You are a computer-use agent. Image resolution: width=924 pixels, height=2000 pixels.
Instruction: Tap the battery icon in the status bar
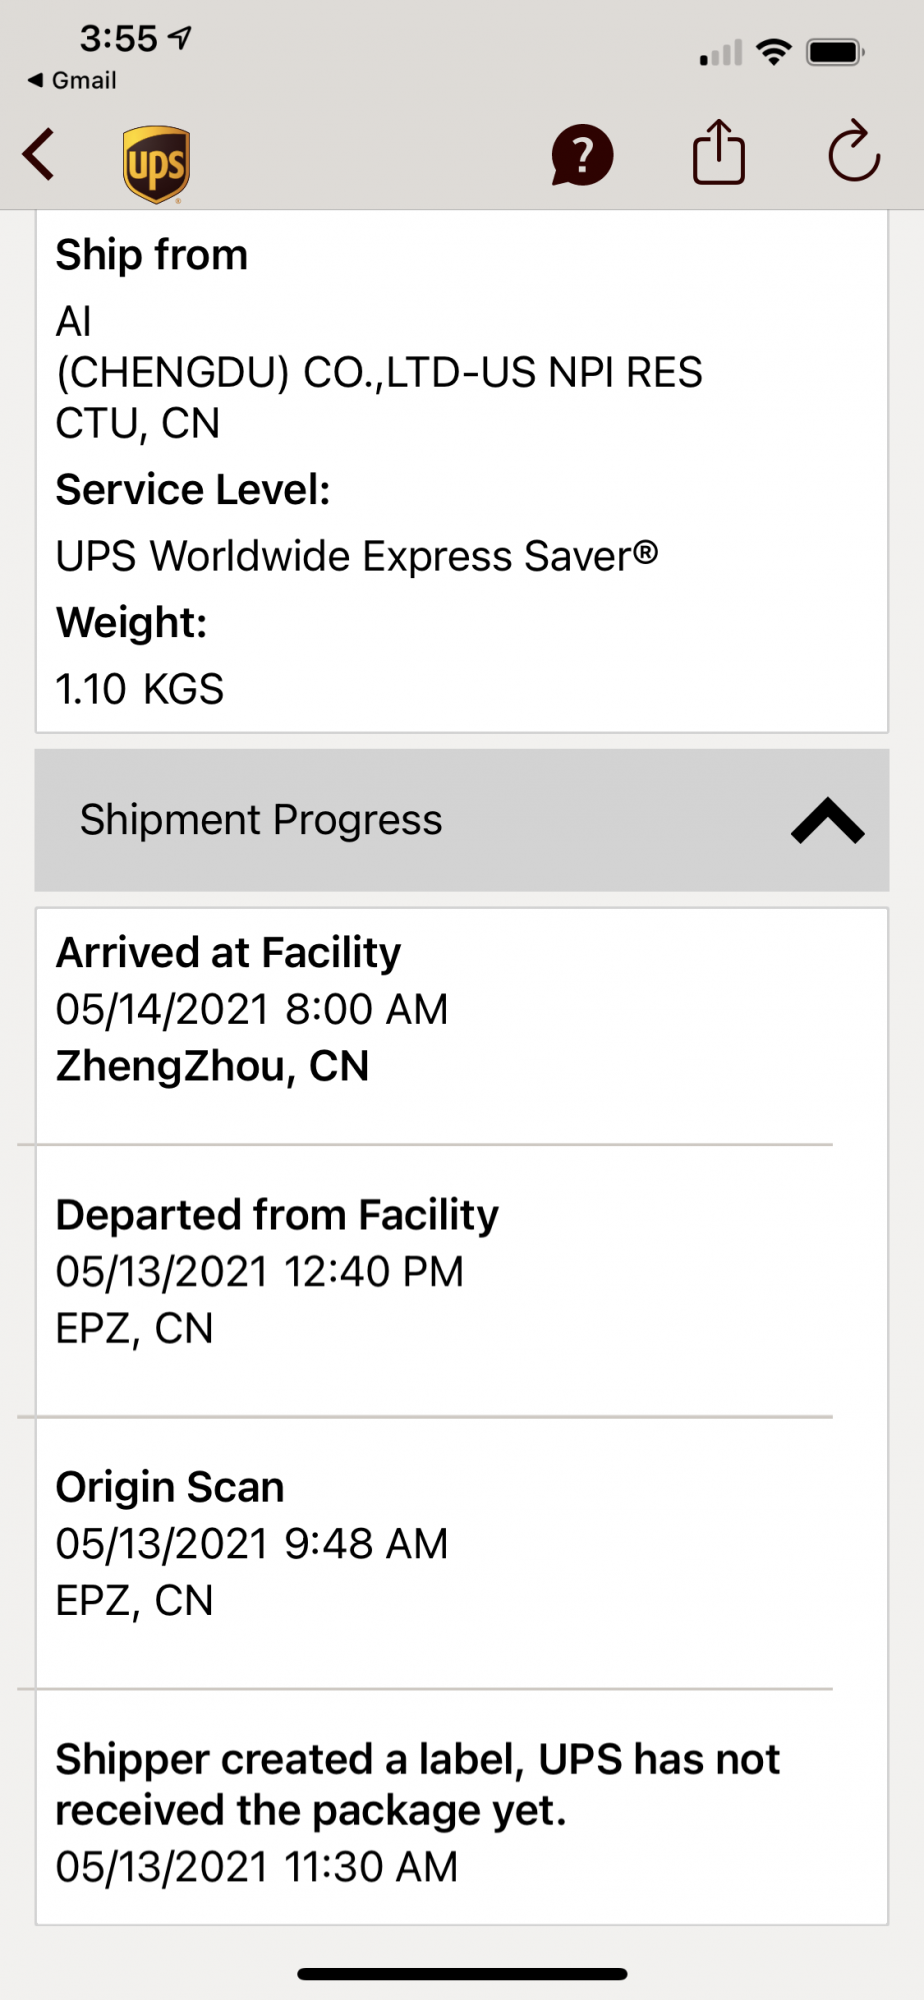click(x=835, y=52)
